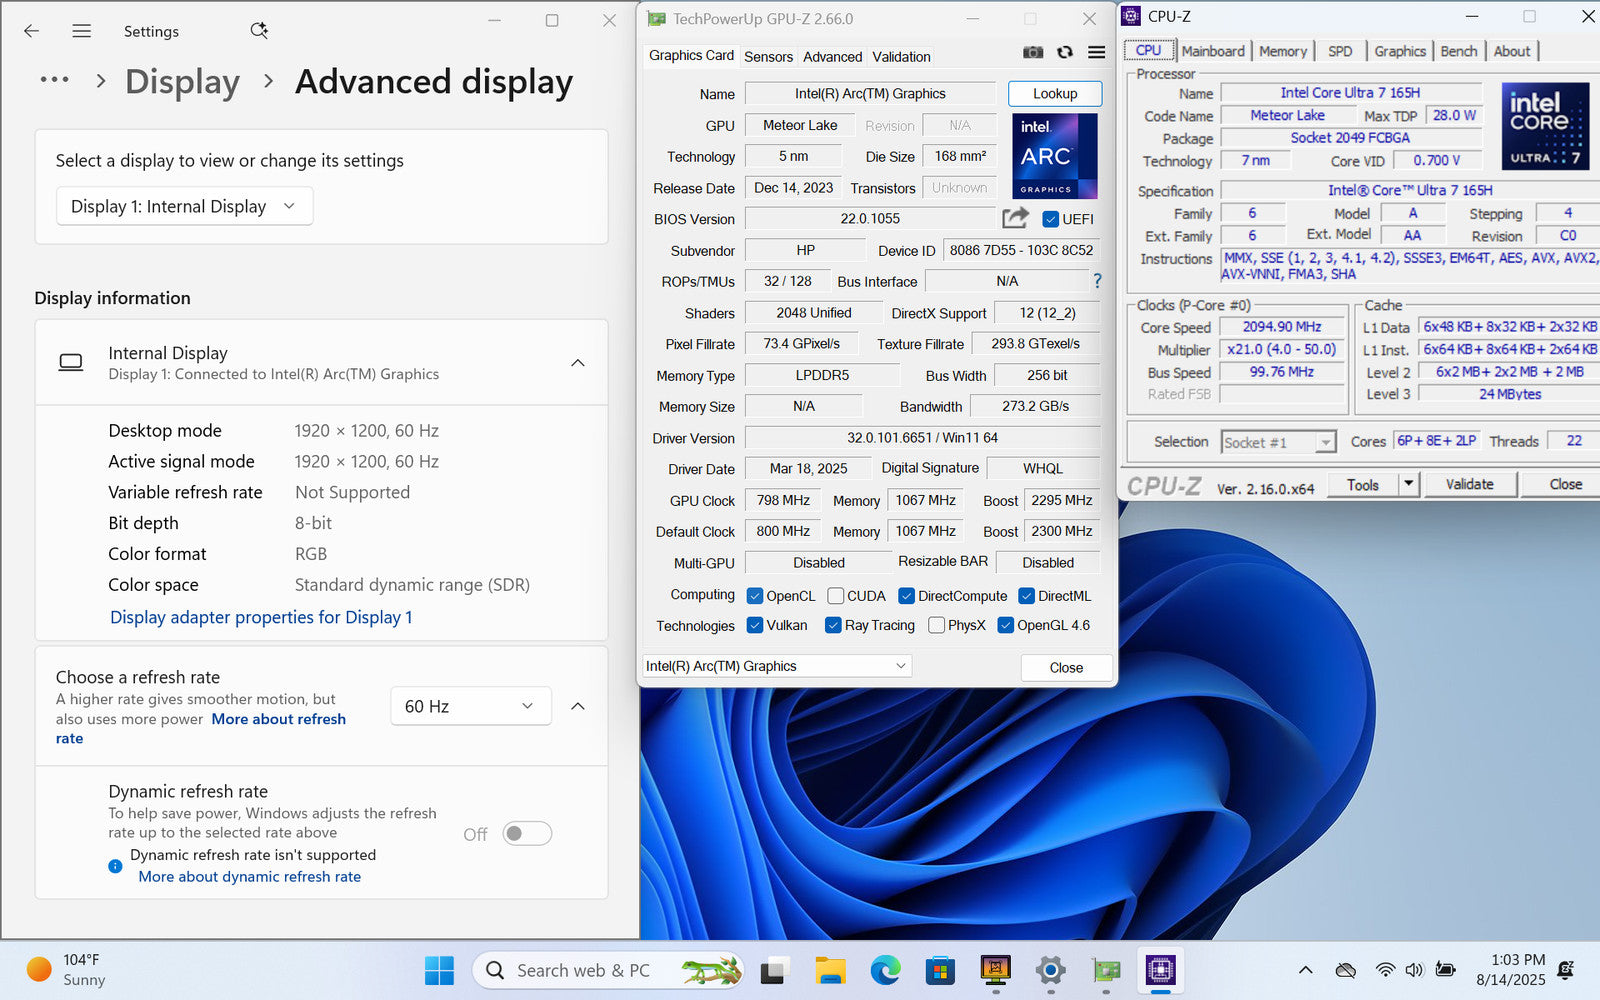Go to the Display breadcrumb in Settings
Image resolution: width=1600 pixels, height=1000 pixels.
[182, 82]
